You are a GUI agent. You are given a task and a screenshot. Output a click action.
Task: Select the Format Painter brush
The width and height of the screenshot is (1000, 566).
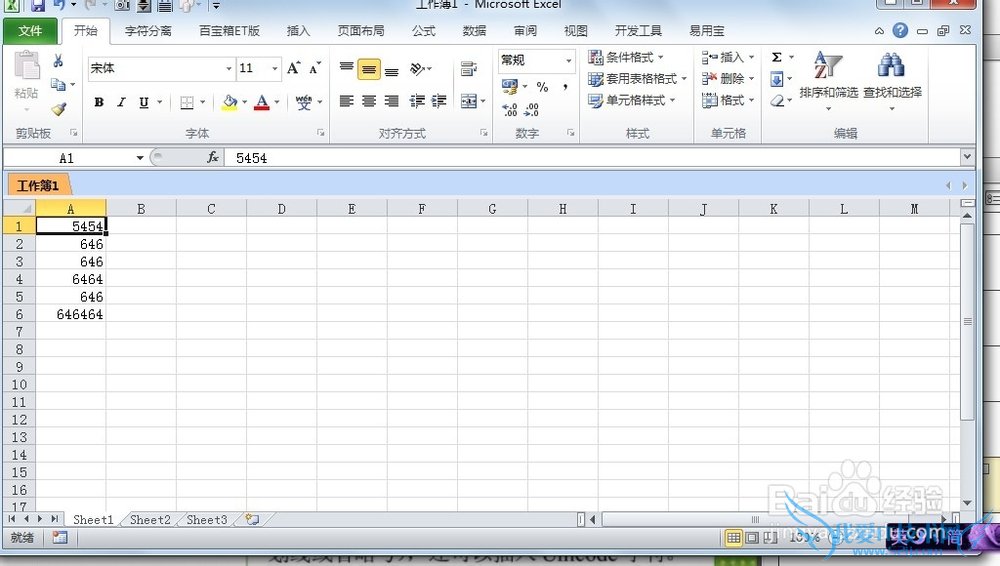coord(59,108)
